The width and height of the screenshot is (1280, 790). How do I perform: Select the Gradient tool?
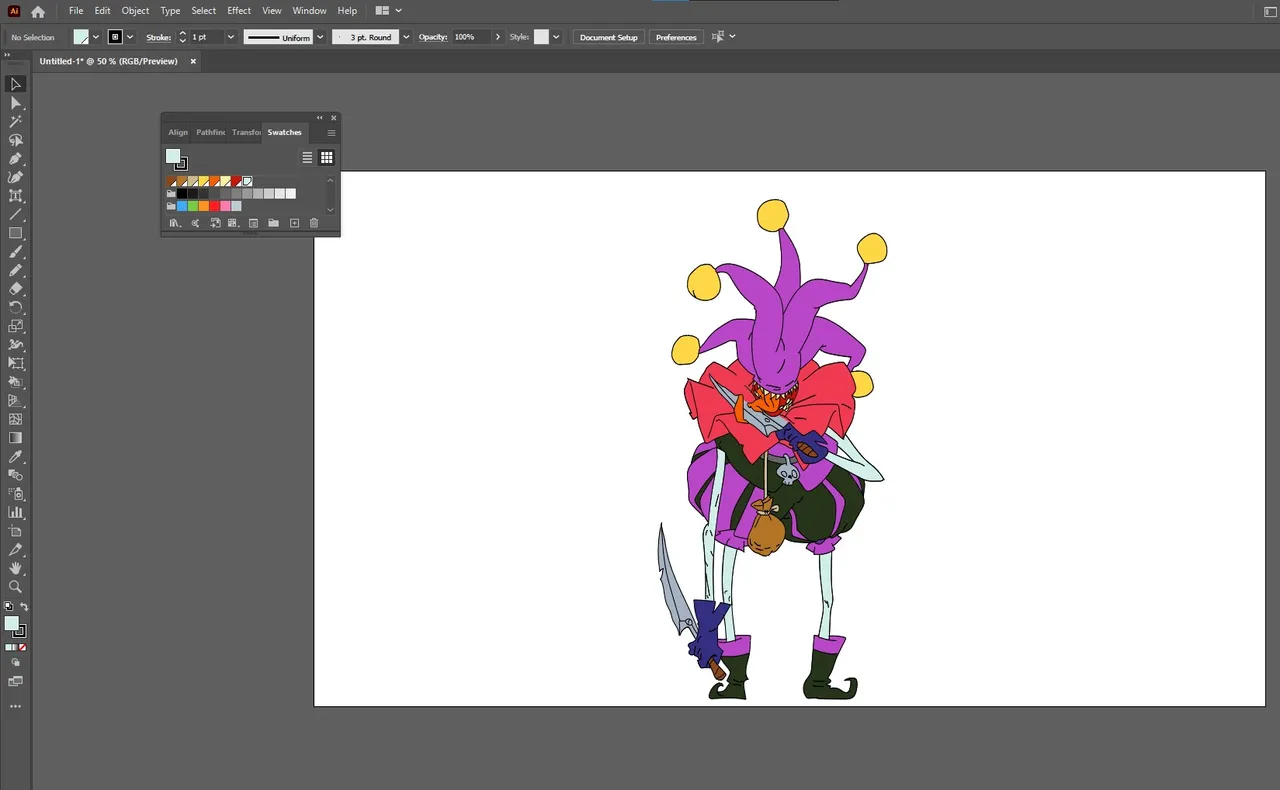click(15, 438)
